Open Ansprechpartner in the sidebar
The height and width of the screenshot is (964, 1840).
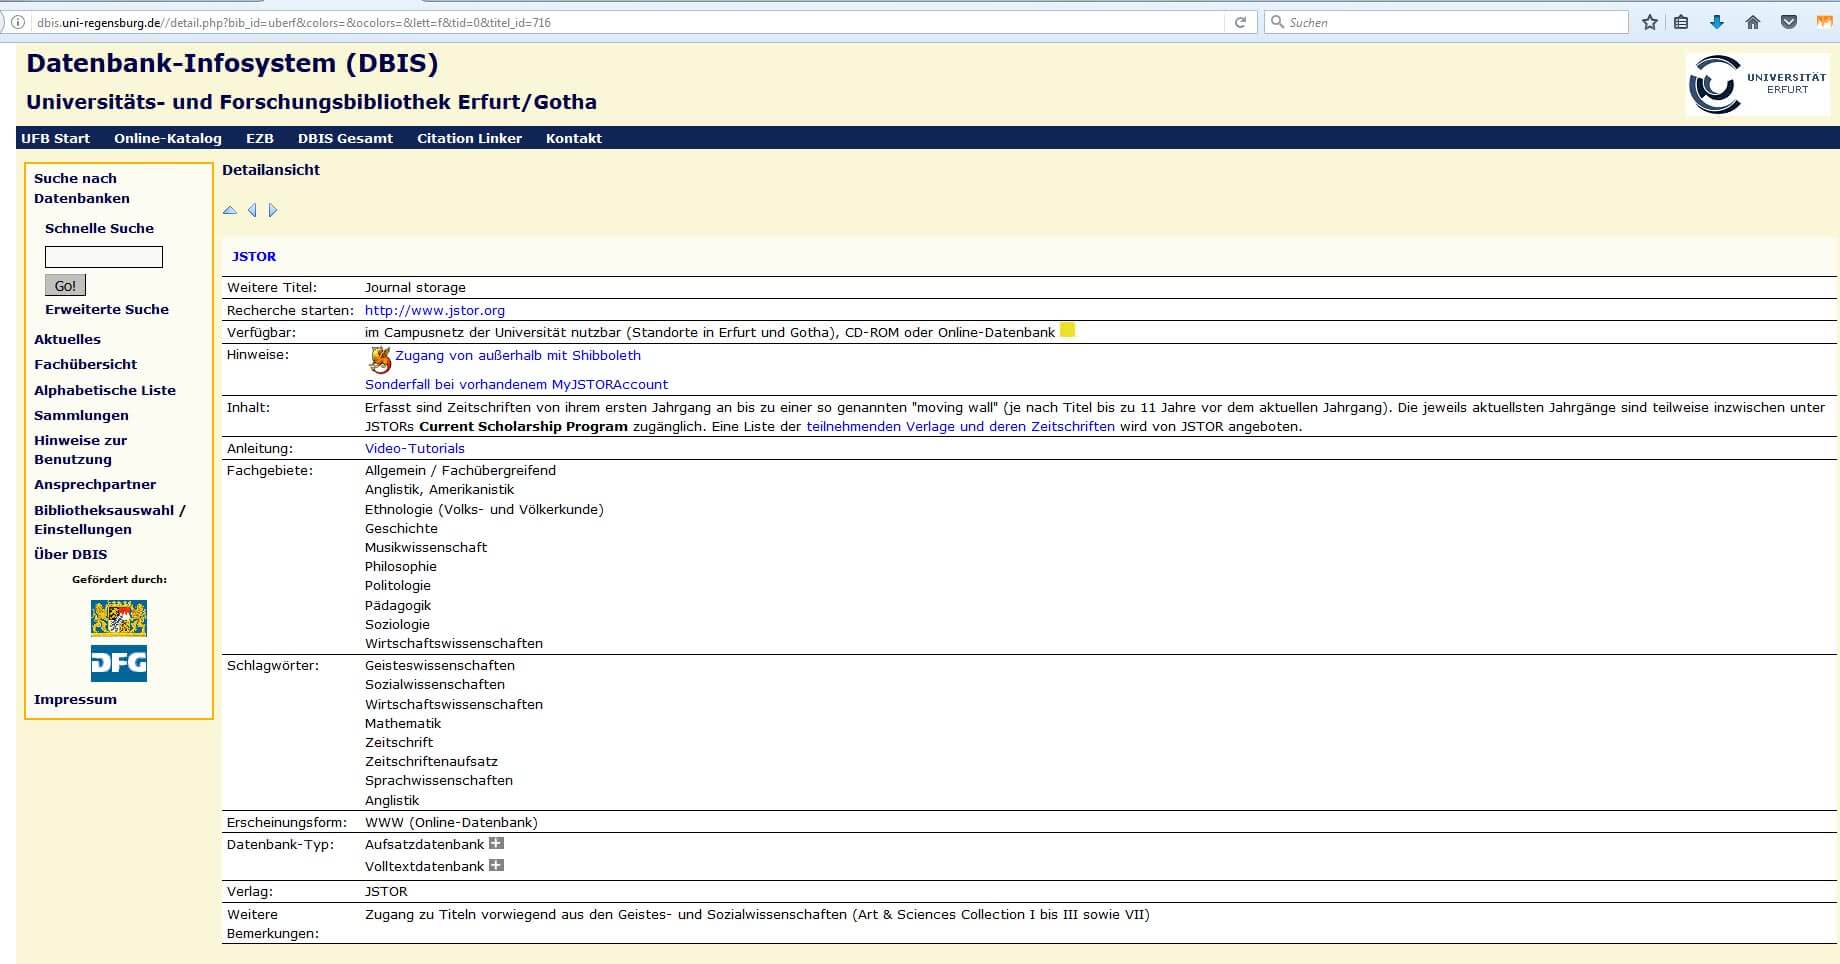coord(95,484)
